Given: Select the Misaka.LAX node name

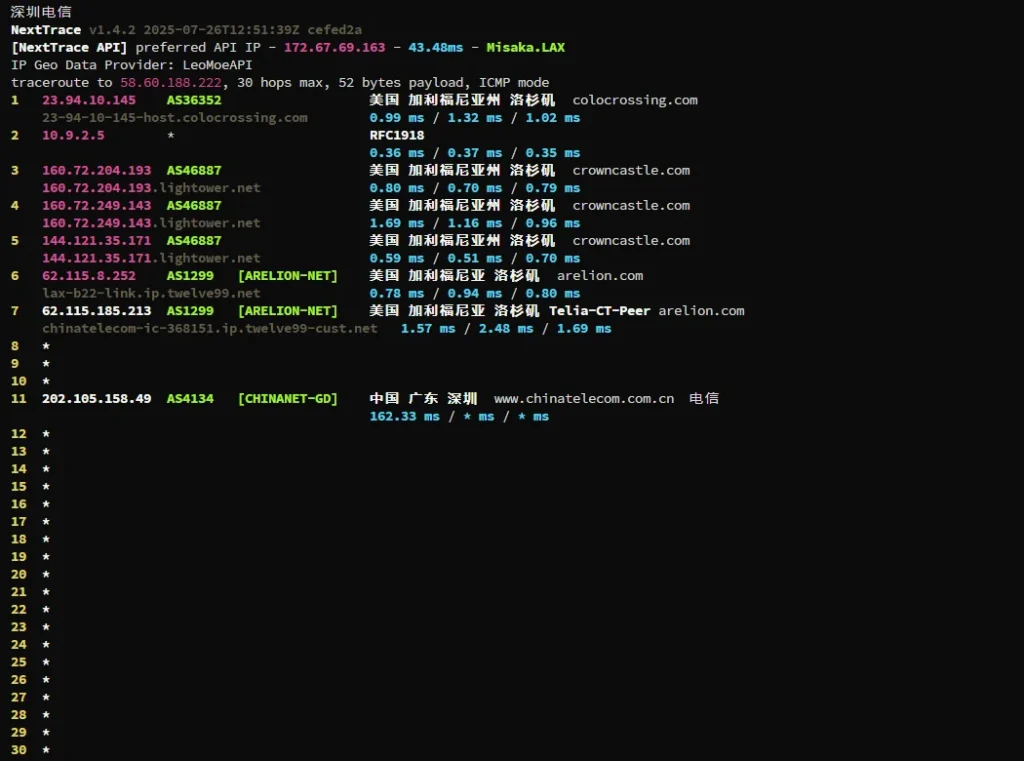Looking at the screenshot, I should tap(525, 47).
